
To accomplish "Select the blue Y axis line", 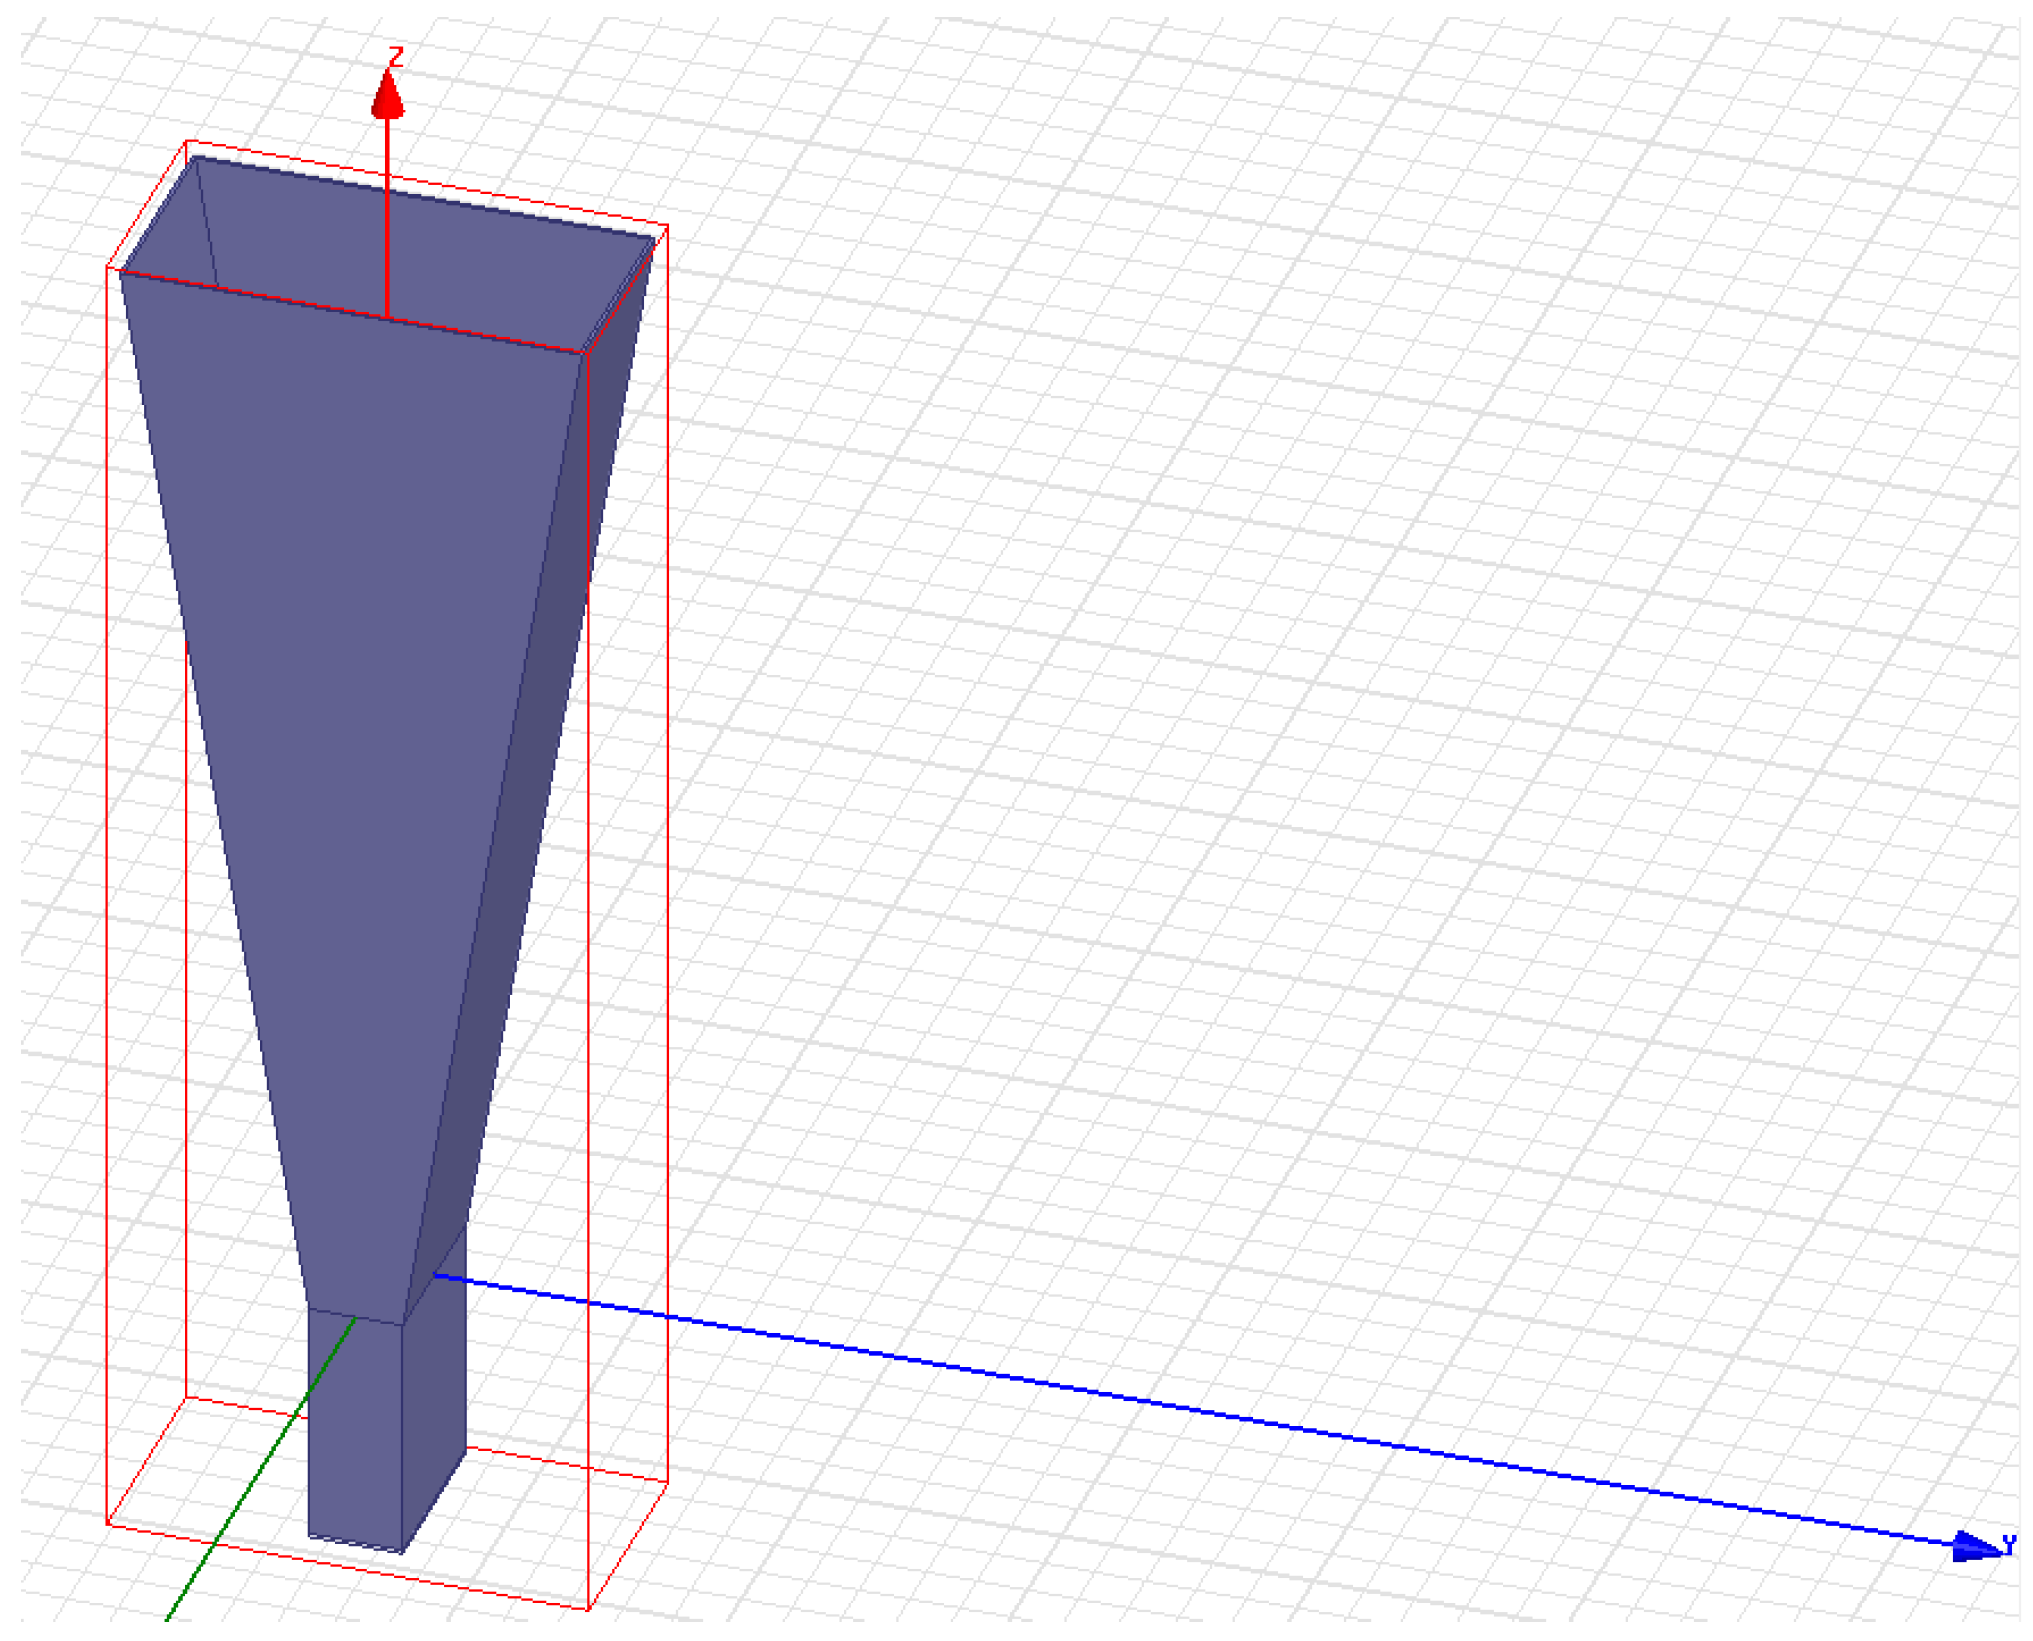I will click(x=1200, y=1411).
